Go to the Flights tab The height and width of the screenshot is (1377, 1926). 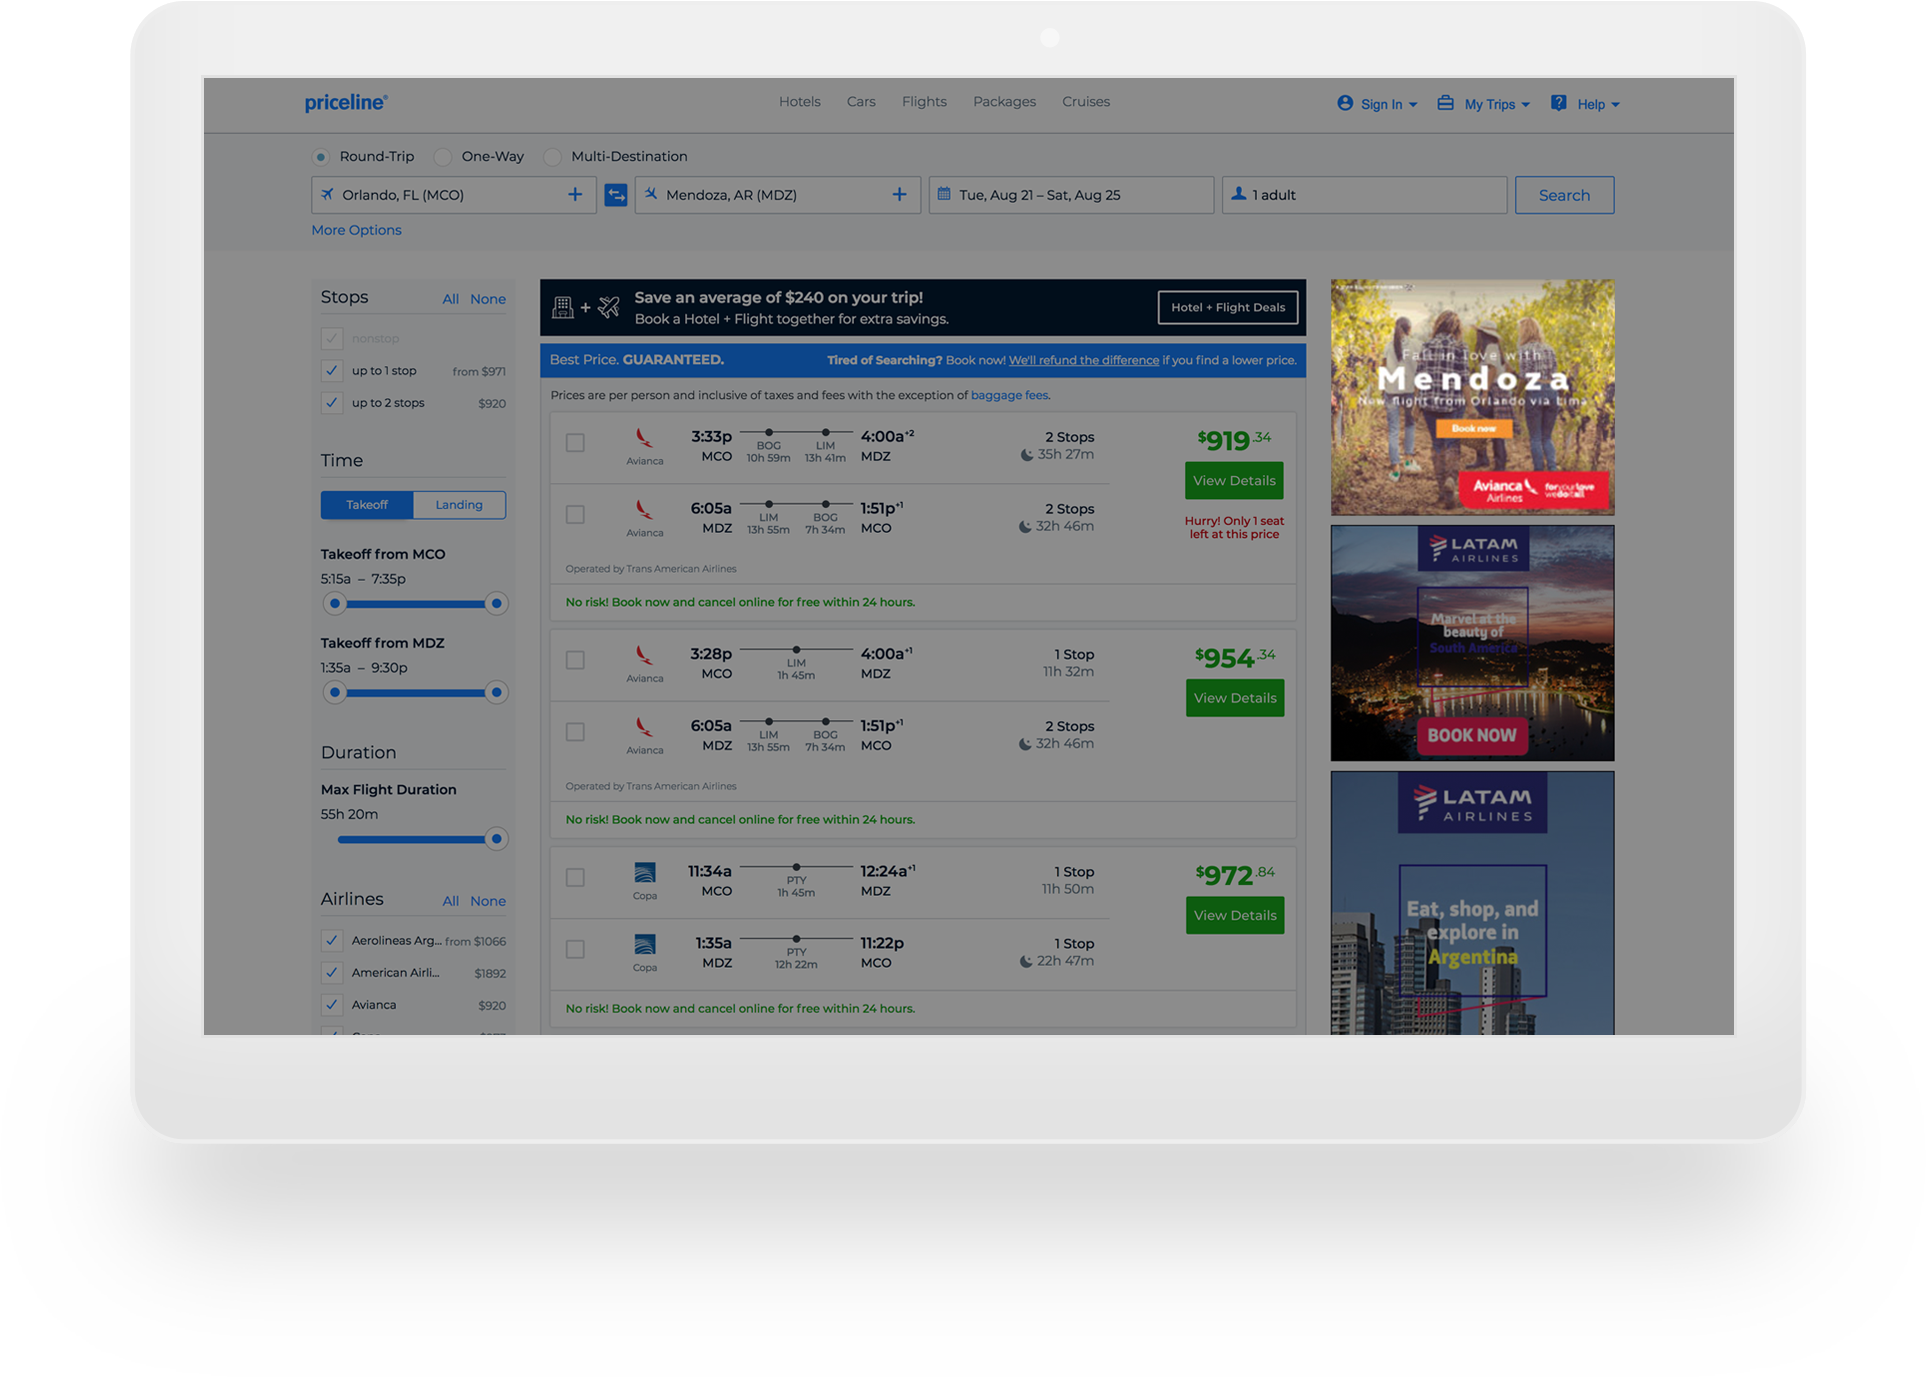(924, 102)
